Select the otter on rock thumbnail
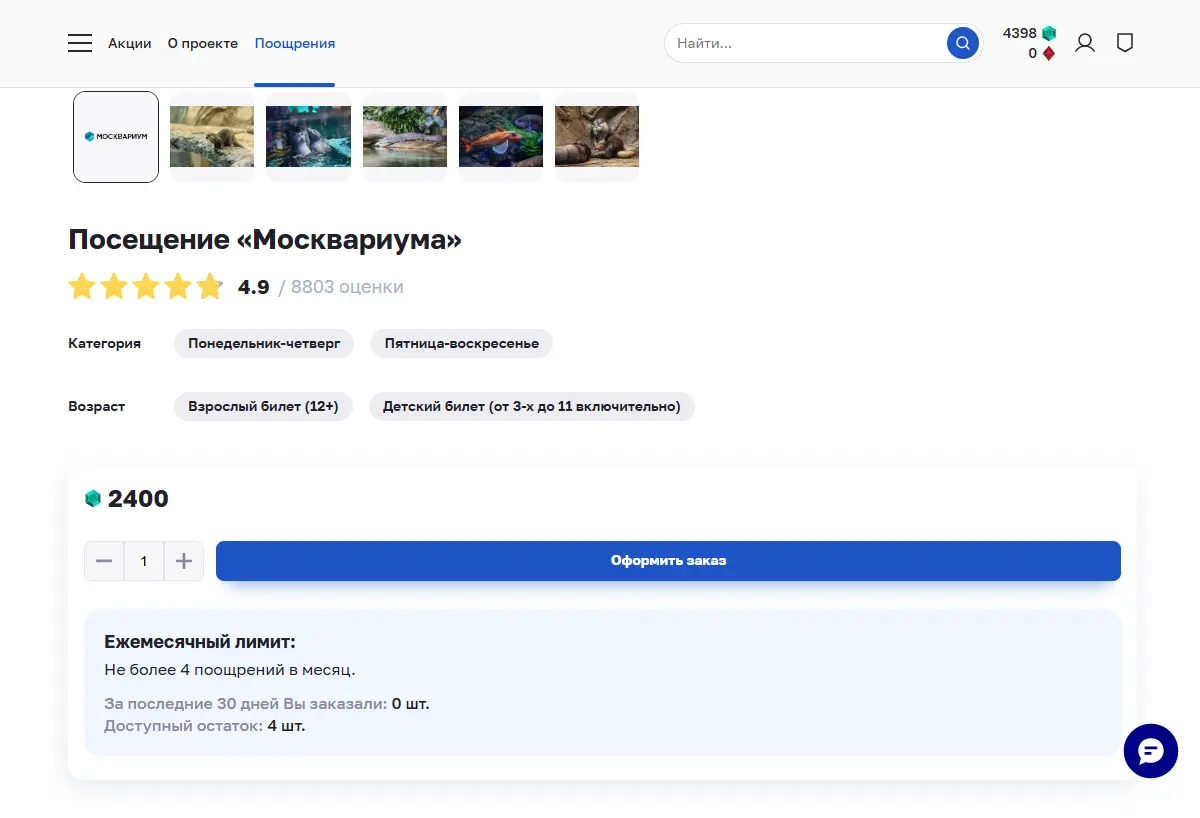This screenshot has height=818, width=1200. pyautogui.click(x=212, y=137)
